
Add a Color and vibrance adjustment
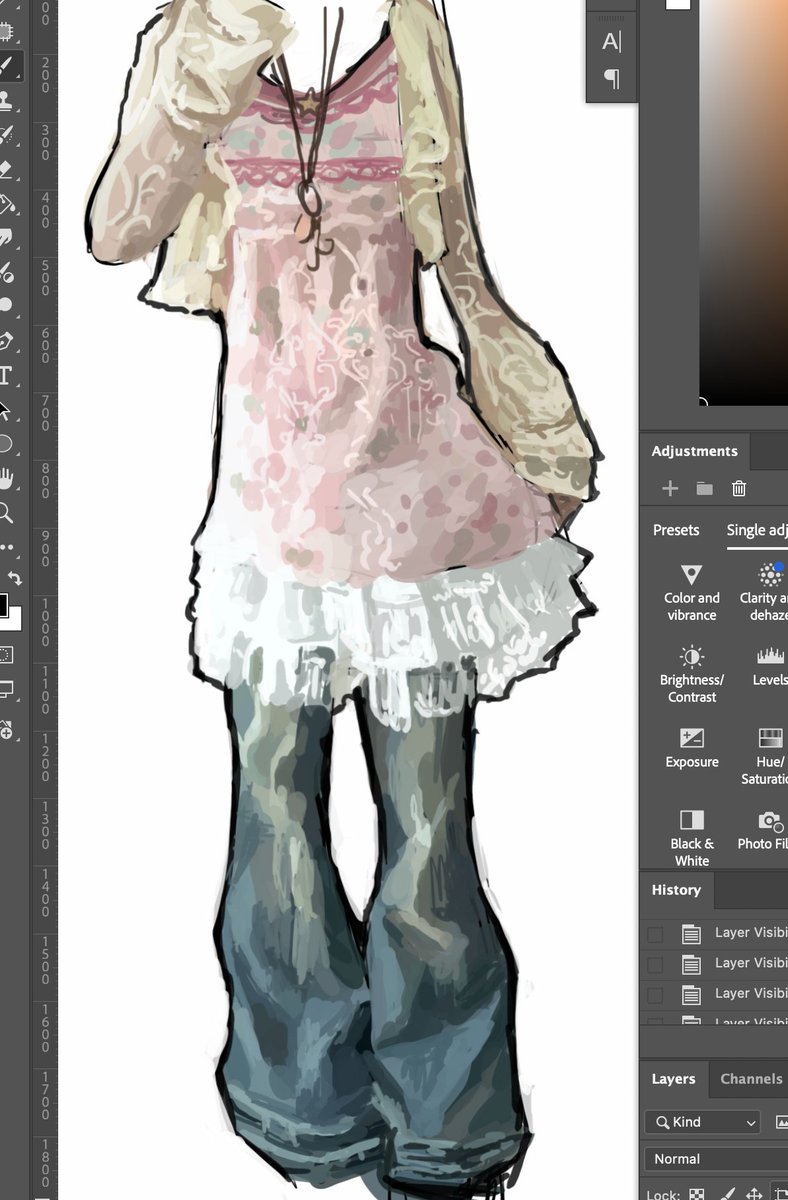pos(692,592)
